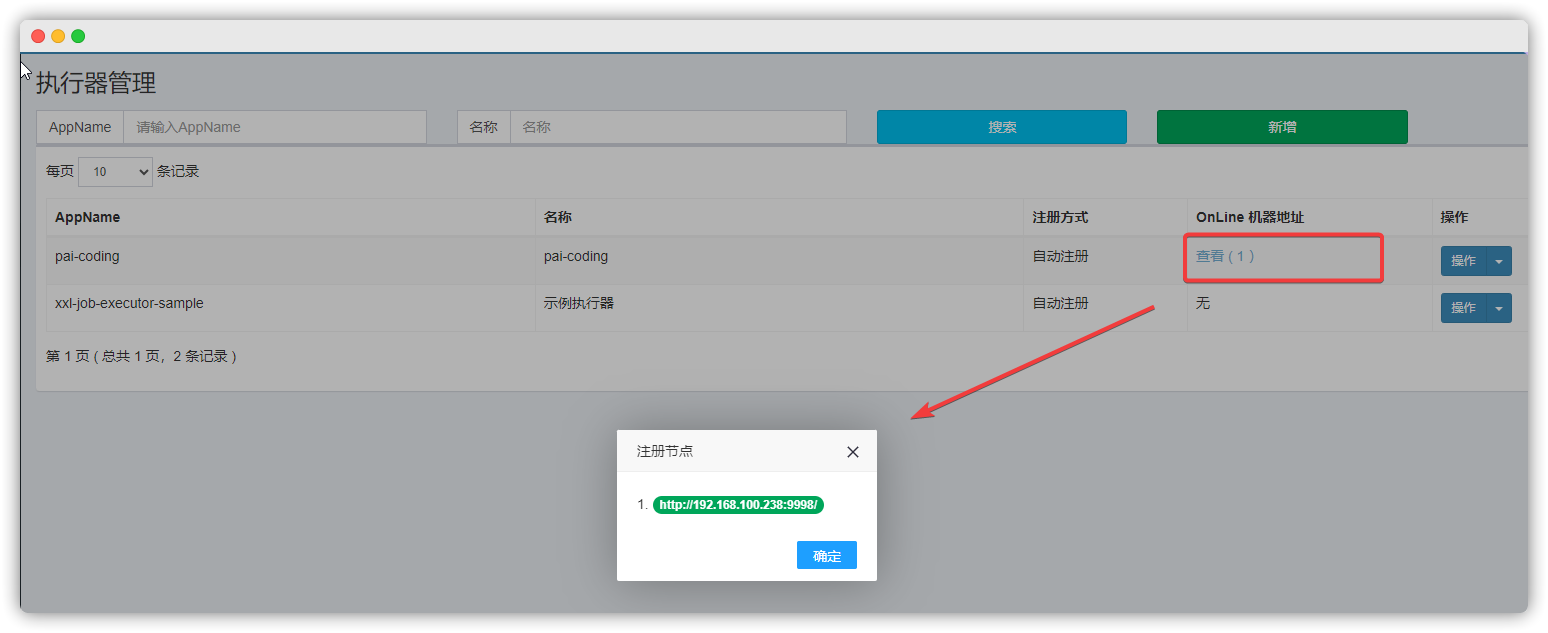Select the 注册节点 dialog title
The width and height of the screenshot is (1548, 633).
click(665, 451)
